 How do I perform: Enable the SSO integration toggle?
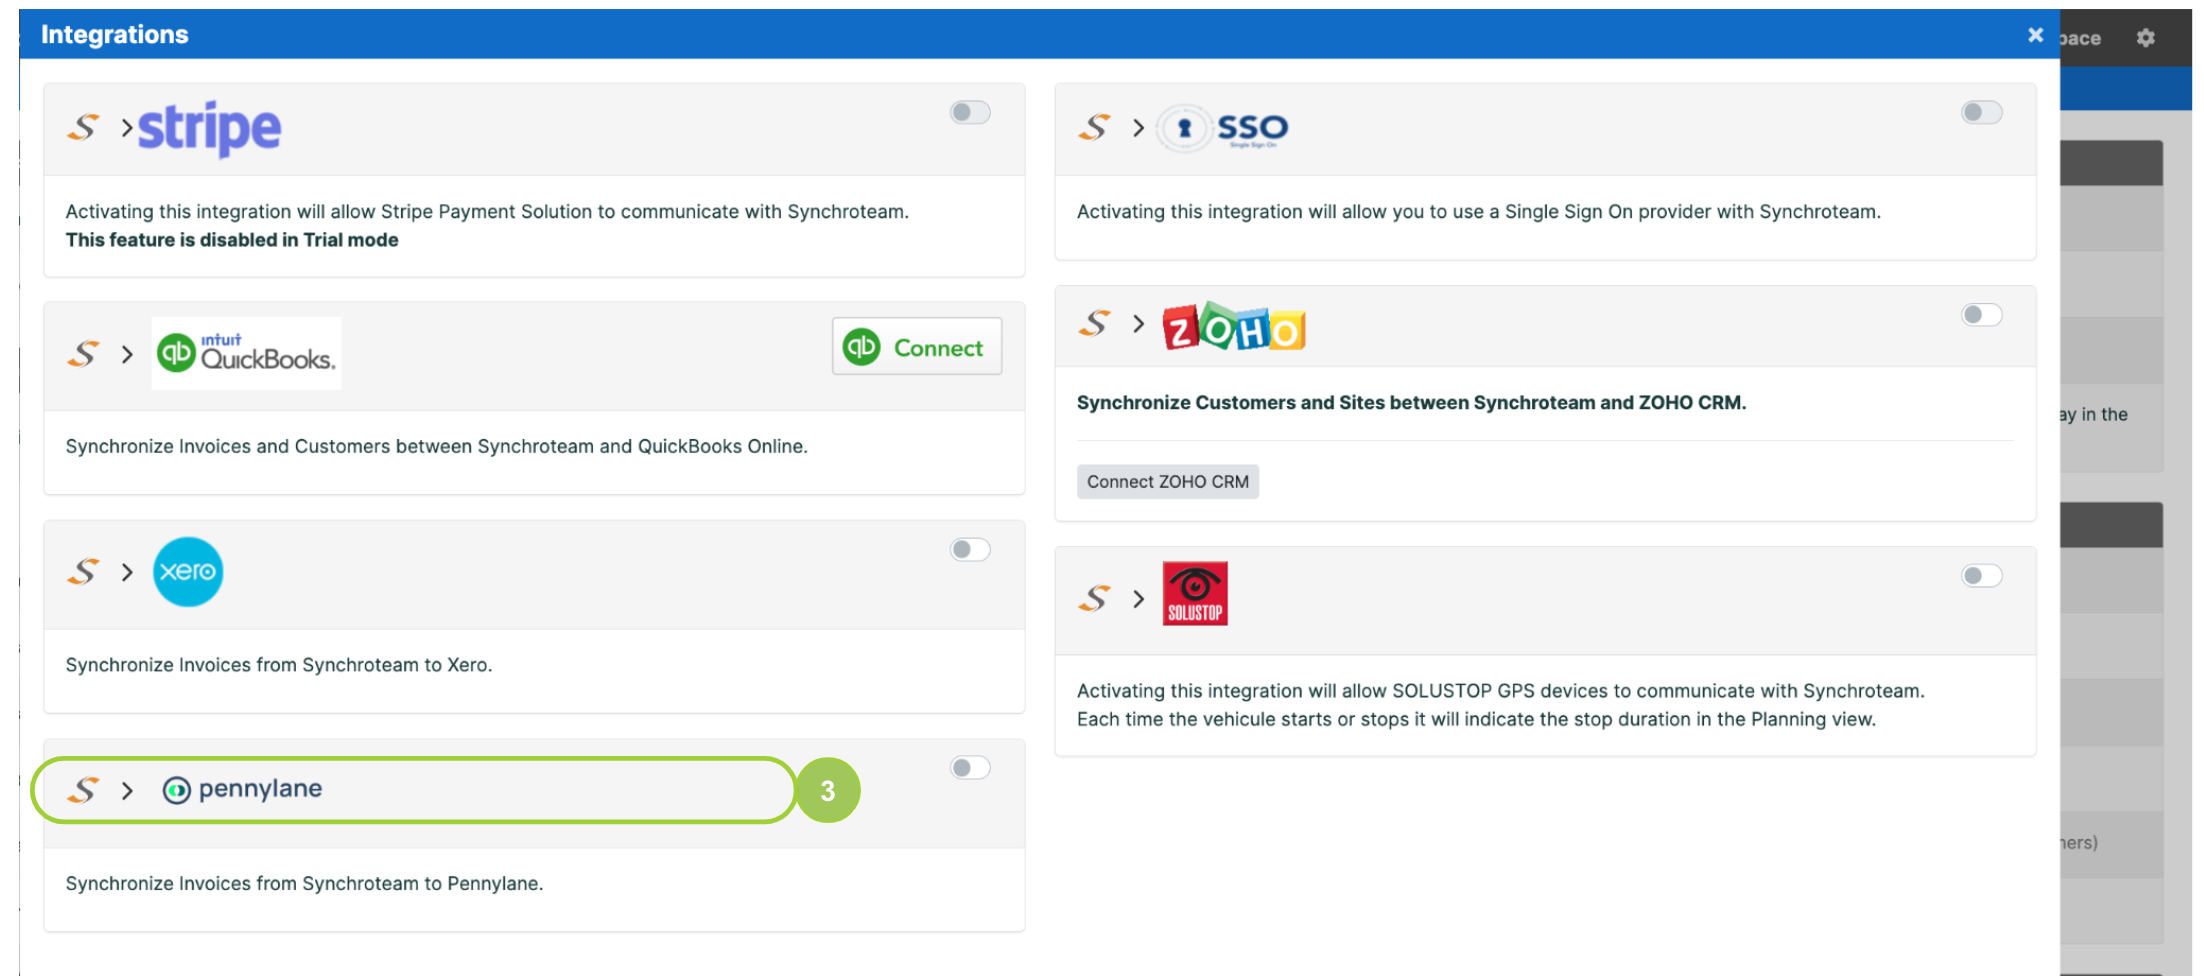[x=1981, y=112]
